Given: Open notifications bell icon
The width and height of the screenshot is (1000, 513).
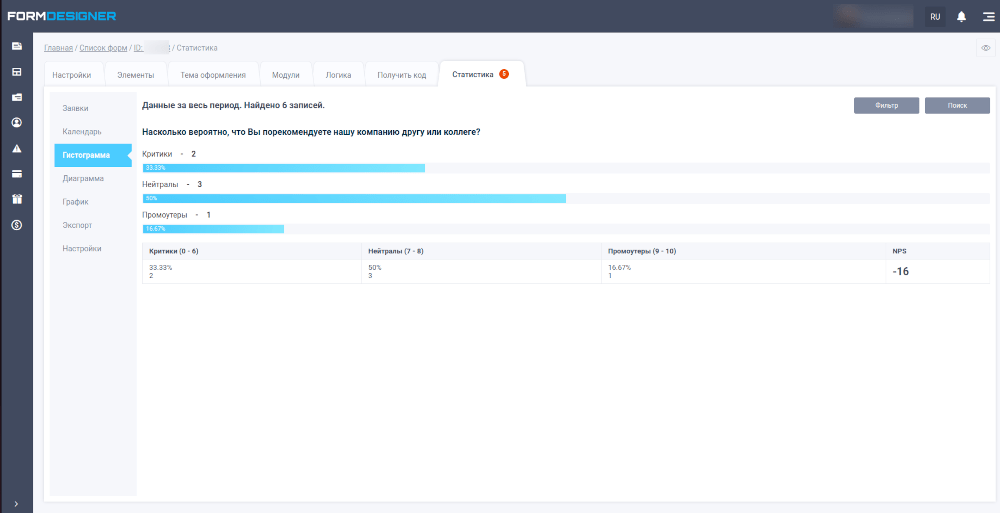Looking at the screenshot, I should [x=961, y=17].
